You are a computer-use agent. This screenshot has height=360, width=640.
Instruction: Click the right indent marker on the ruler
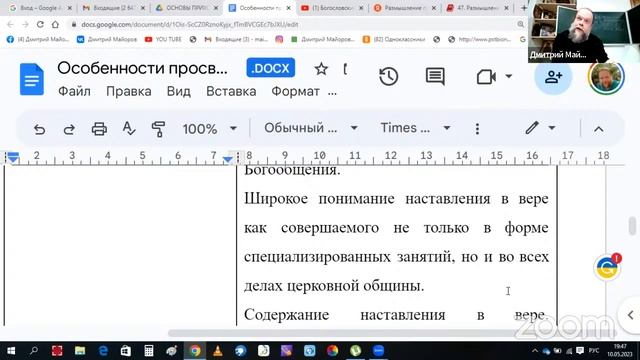[228, 159]
